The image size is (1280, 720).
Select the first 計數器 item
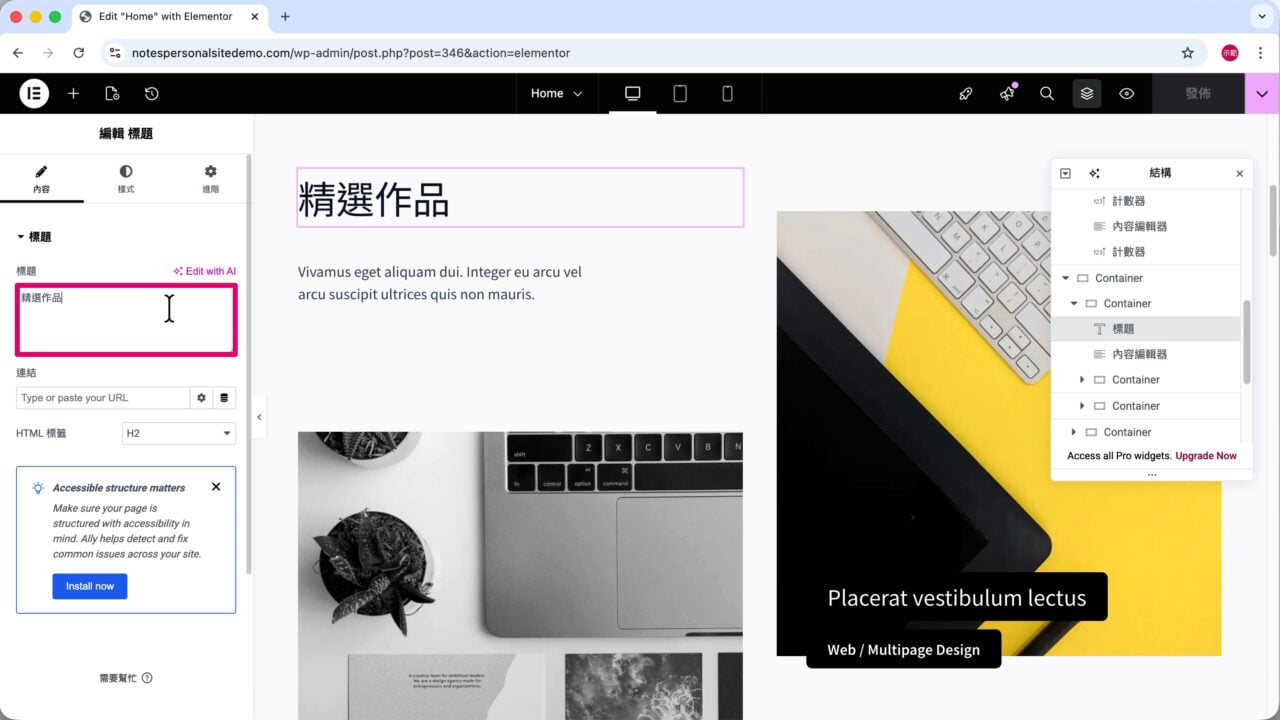[1129, 201]
